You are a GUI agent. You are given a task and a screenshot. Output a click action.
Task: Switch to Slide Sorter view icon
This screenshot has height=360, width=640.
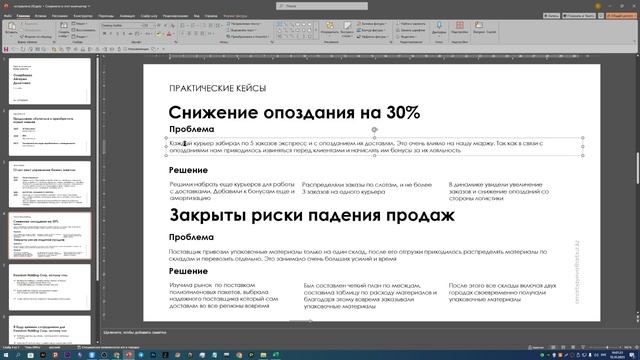click(x=563, y=347)
